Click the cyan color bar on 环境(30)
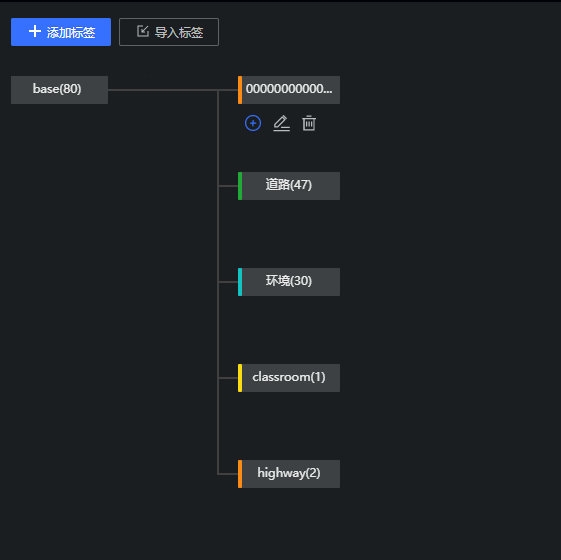Screen dimensions: 561x560 pyautogui.click(x=240, y=282)
